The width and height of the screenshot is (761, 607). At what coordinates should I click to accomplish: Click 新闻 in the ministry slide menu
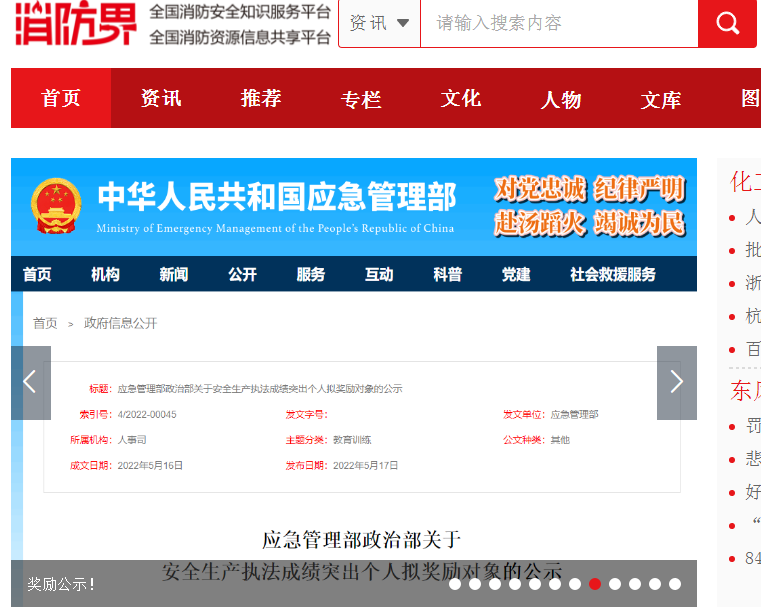[x=174, y=275]
